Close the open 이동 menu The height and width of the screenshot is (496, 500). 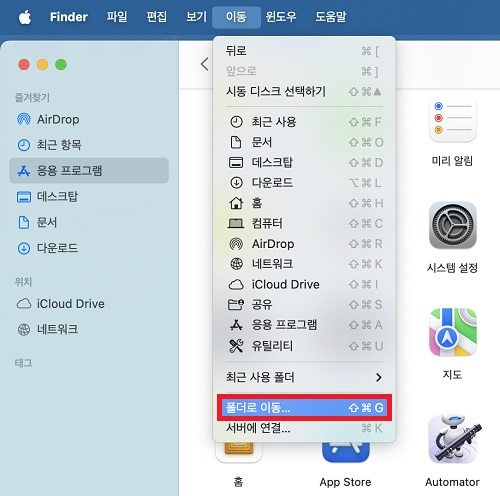coord(236,17)
